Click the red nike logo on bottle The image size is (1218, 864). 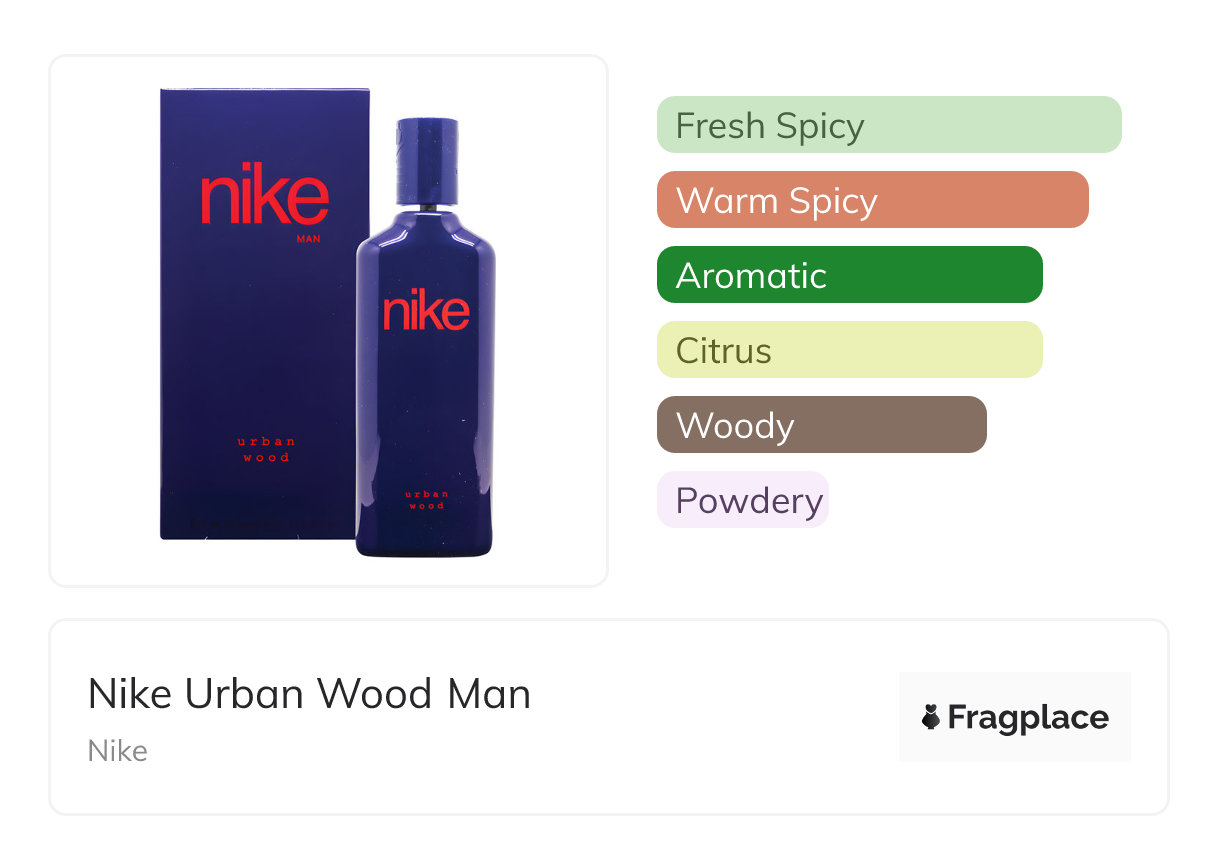[x=426, y=309]
